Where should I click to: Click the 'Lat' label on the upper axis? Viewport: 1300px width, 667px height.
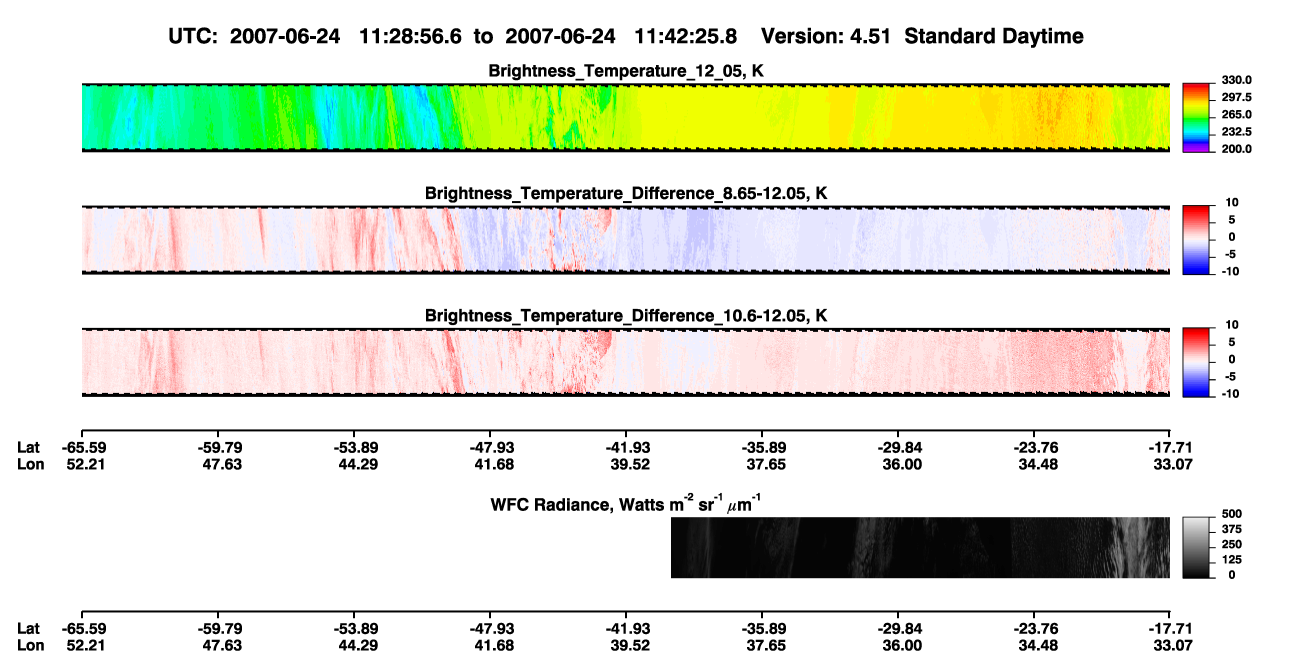[29, 447]
